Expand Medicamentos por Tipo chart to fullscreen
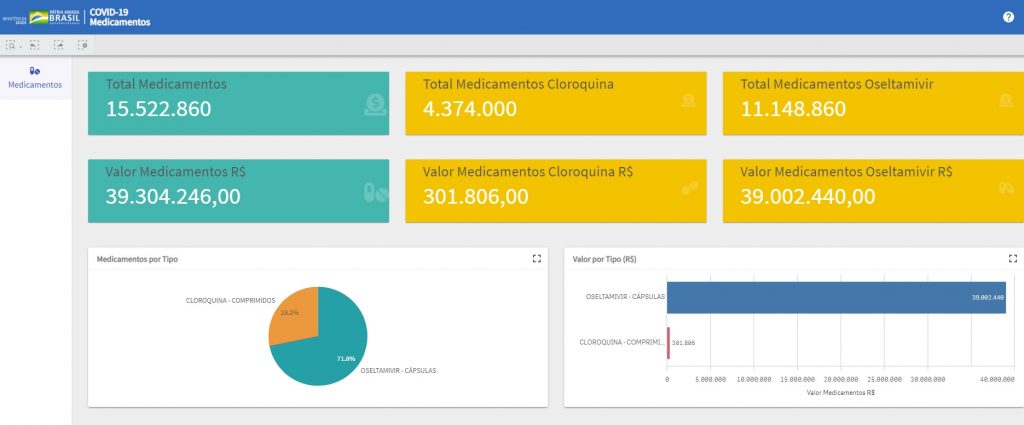 point(537,258)
